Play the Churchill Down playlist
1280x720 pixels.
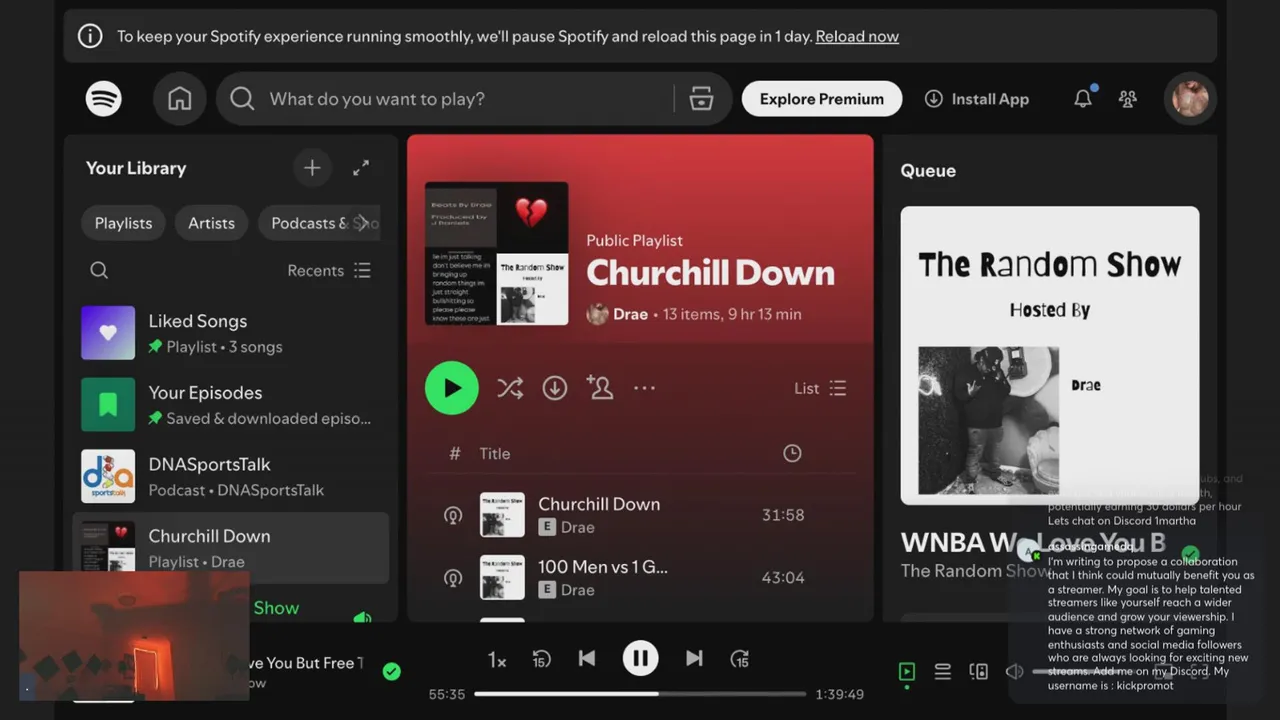coord(452,388)
